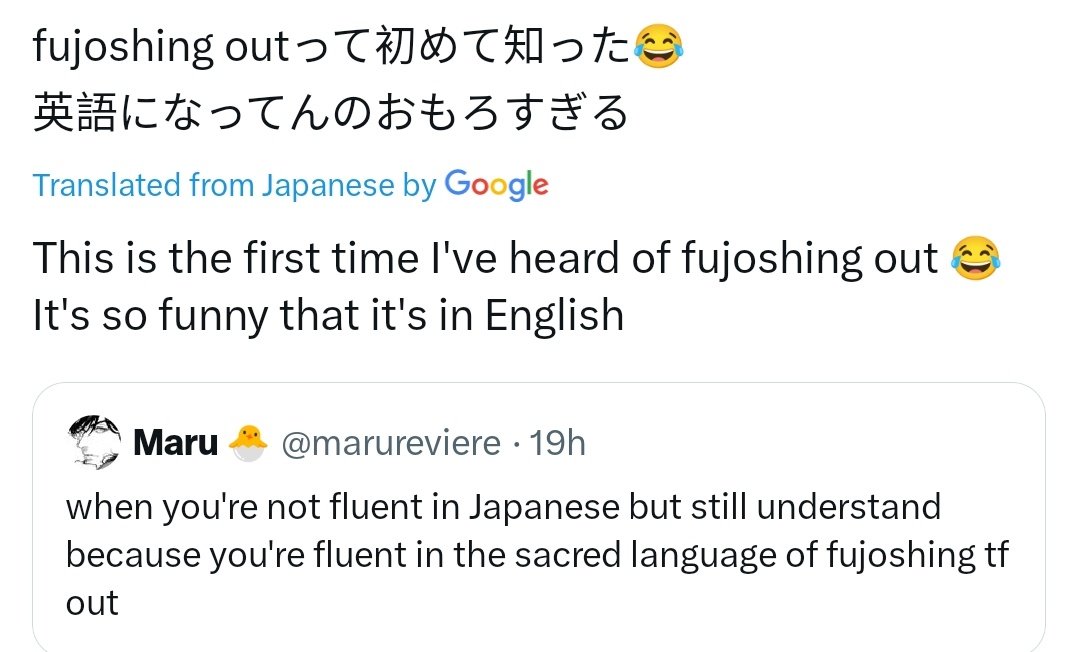Click the word "English" in the translated text
This screenshot has width=1079, height=652.
pos(555,316)
